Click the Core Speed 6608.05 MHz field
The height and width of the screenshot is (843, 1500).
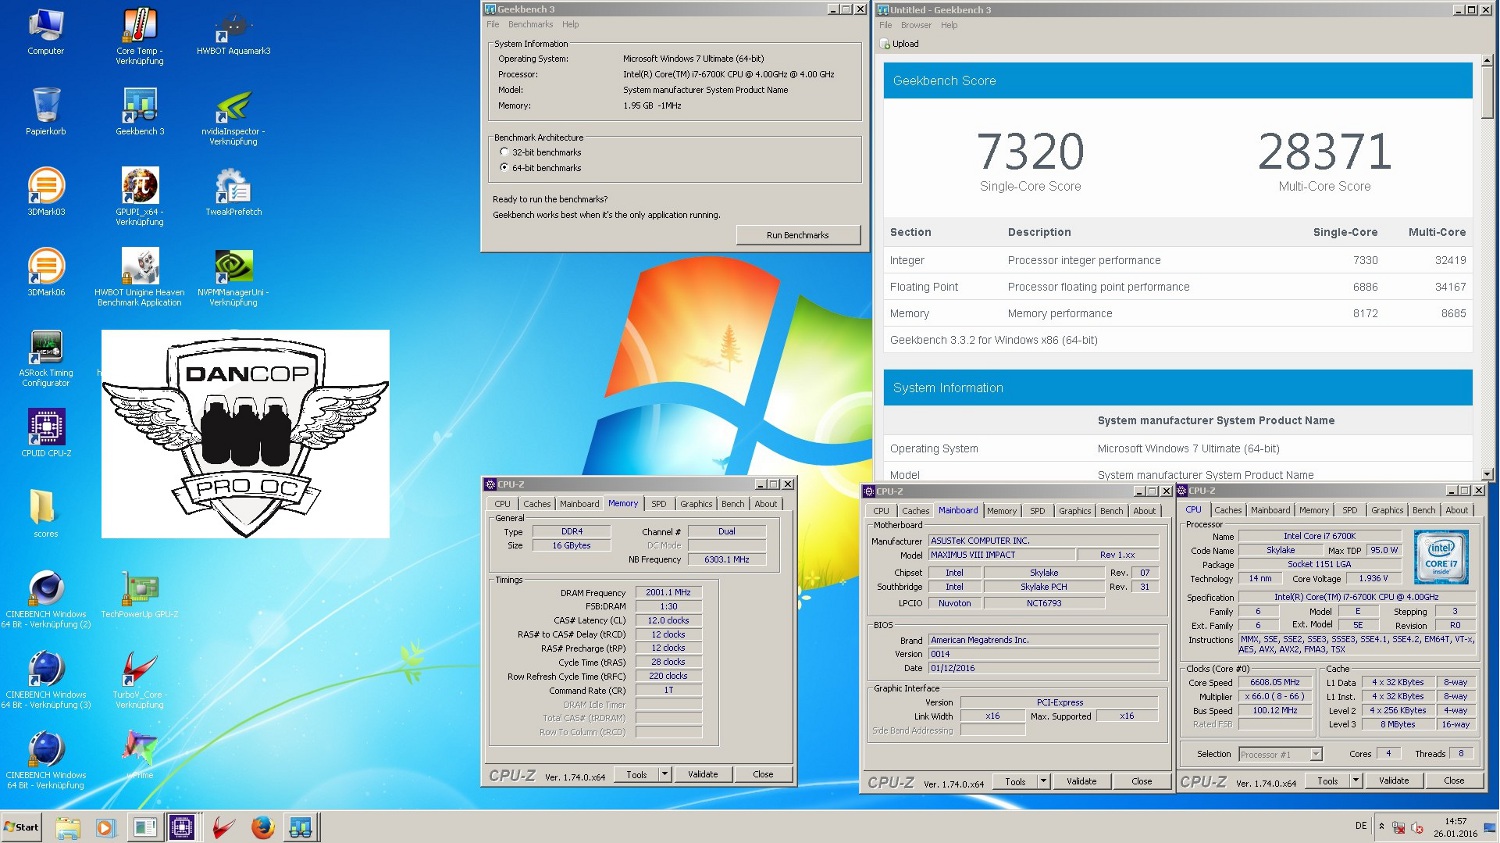1274,682
